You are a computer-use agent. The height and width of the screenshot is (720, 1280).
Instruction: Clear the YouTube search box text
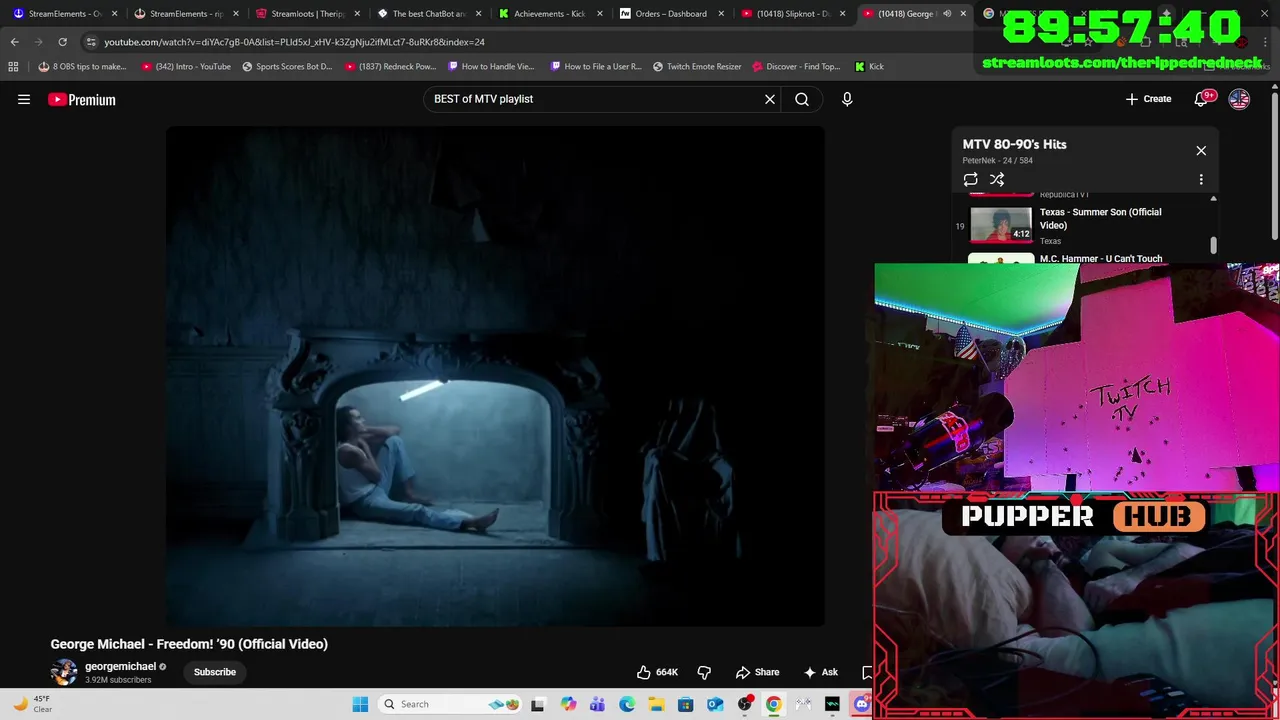coord(770,99)
